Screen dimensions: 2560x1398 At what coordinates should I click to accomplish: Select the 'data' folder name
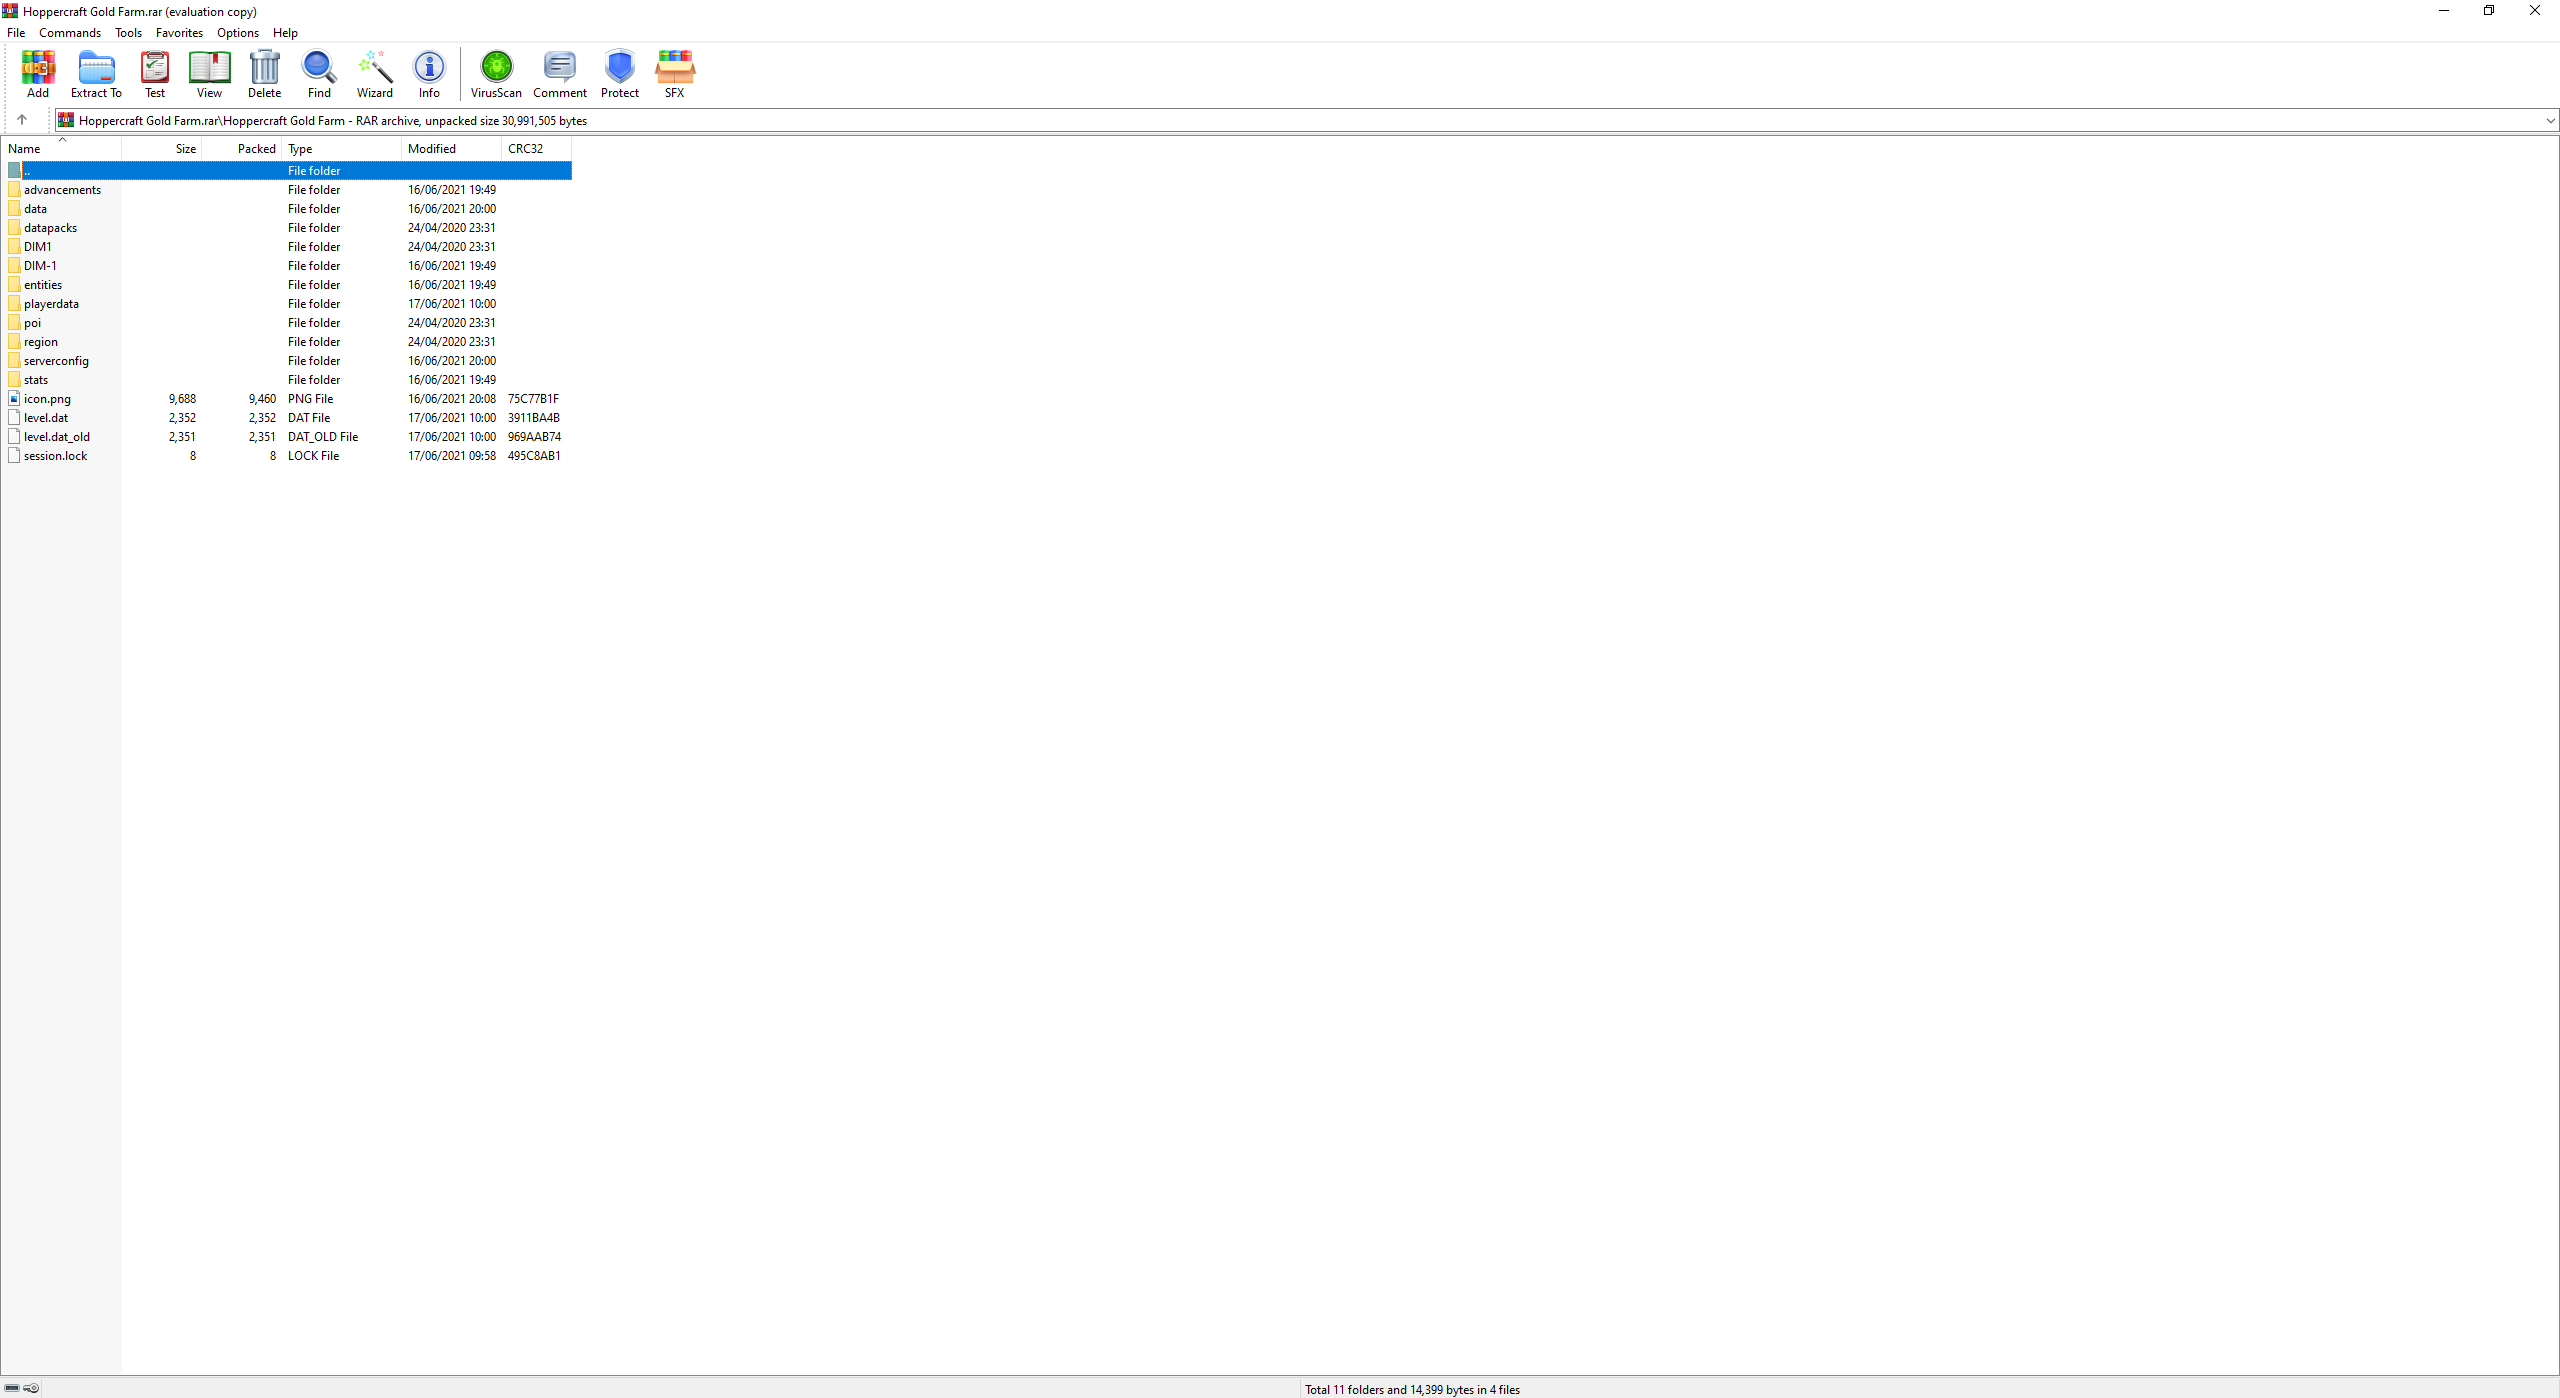[x=35, y=209]
